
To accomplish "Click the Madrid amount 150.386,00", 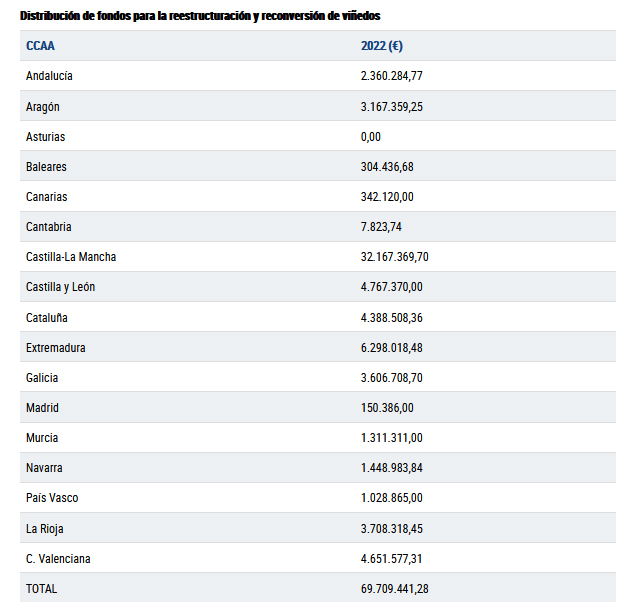I will tap(387, 408).
